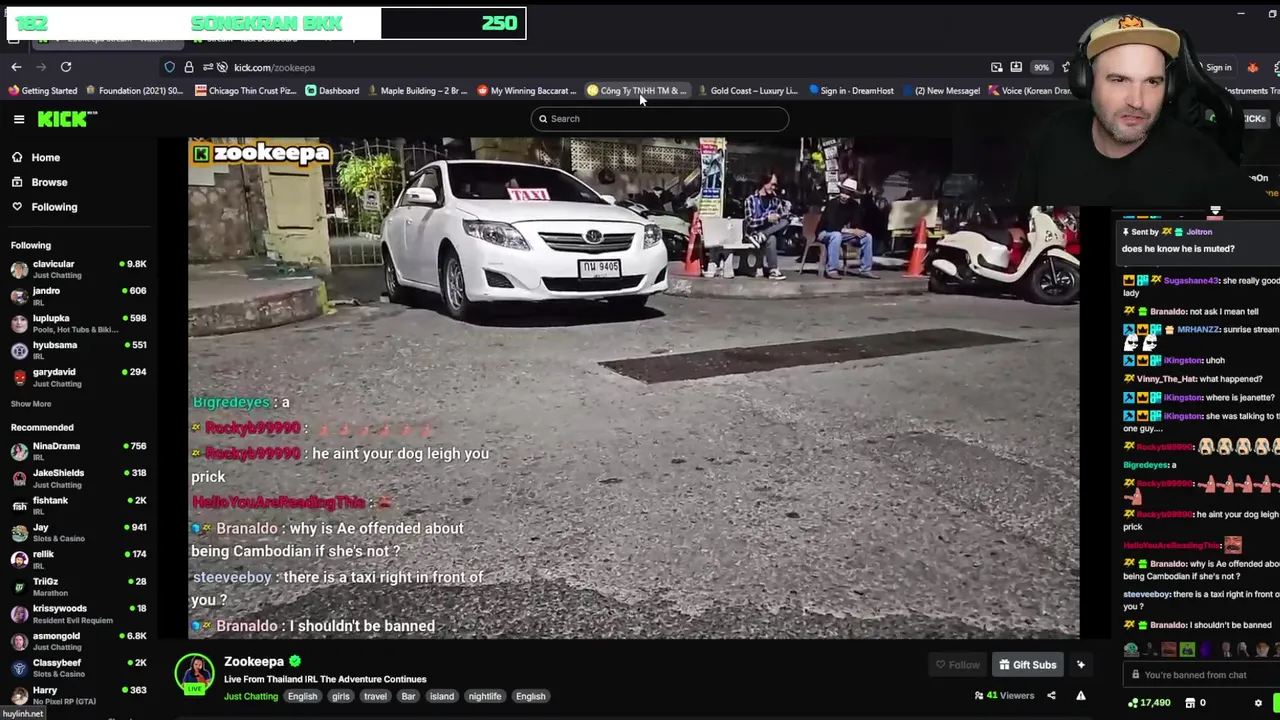
Task: Open the My Winning Baccarat bookmark
Action: pos(527,91)
